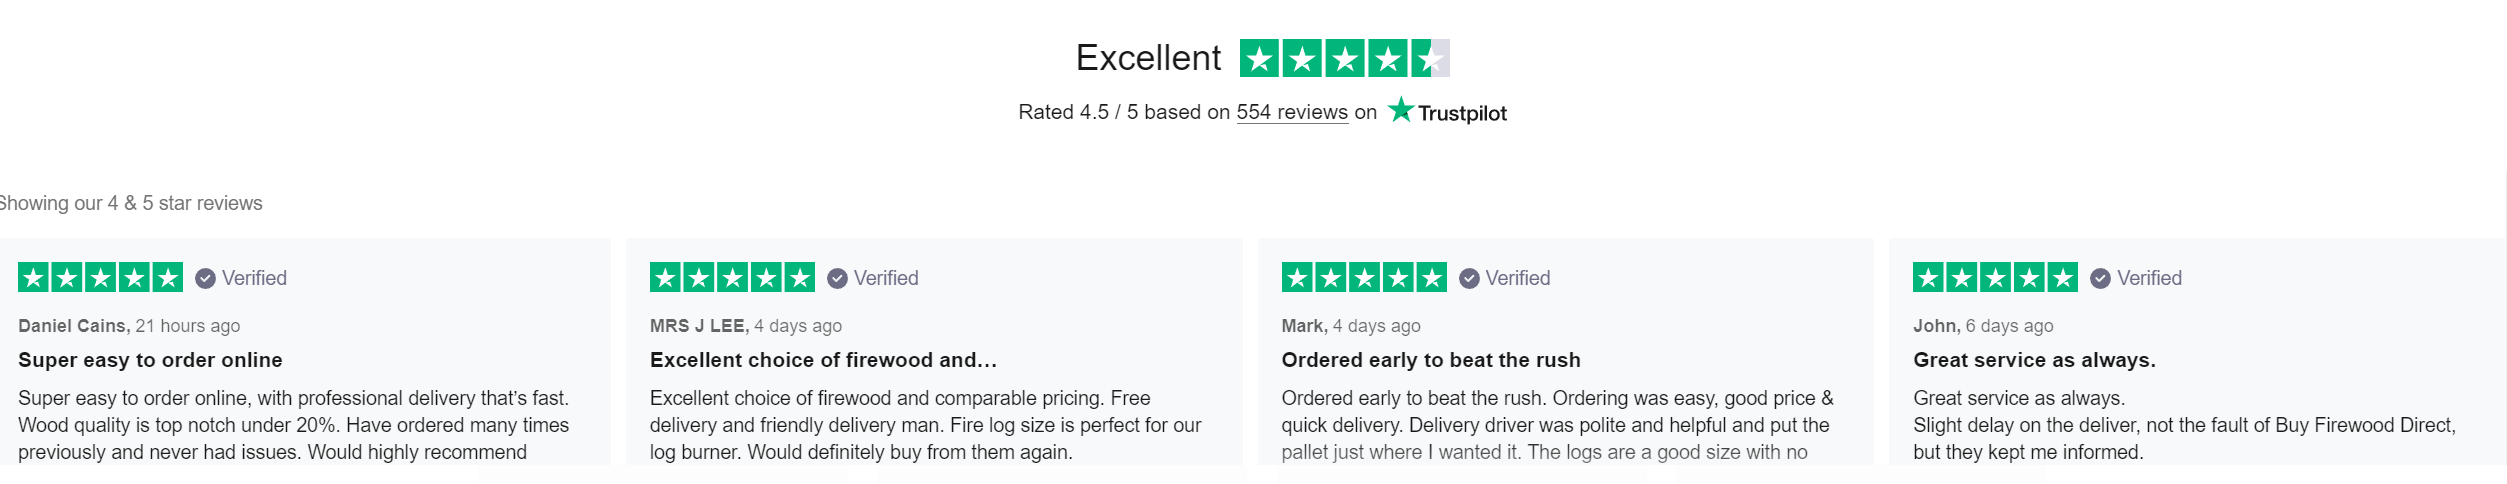Click John's five-star rating stars

(1995, 277)
